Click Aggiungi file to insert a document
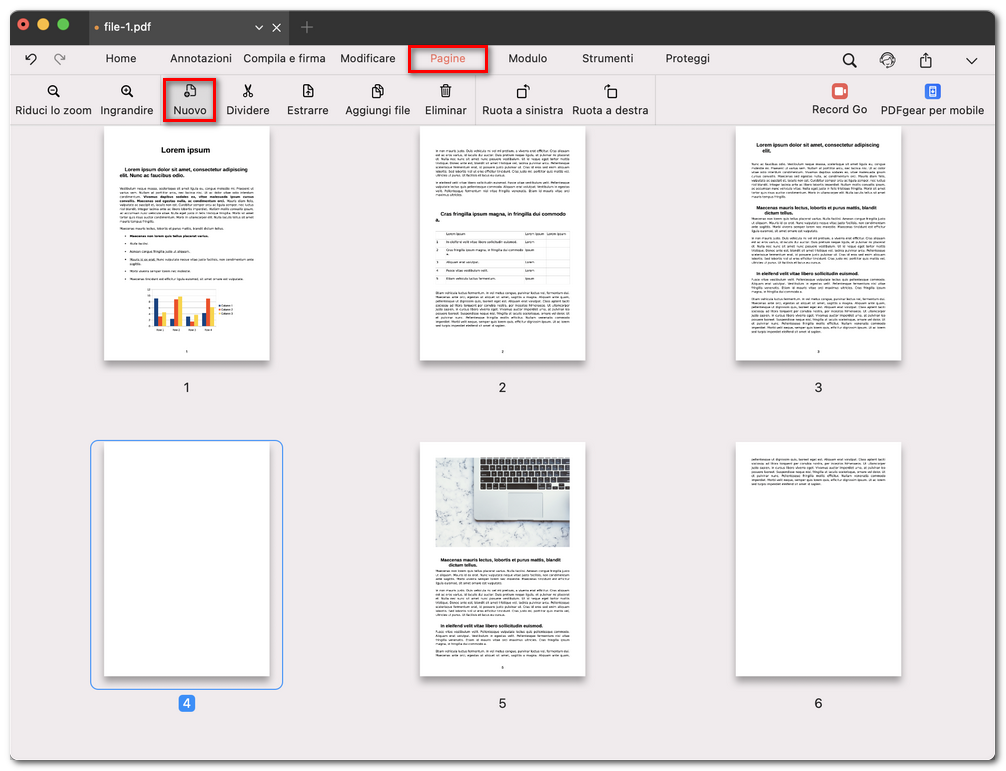This screenshot has height=771, width=1006. (x=377, y=99)
